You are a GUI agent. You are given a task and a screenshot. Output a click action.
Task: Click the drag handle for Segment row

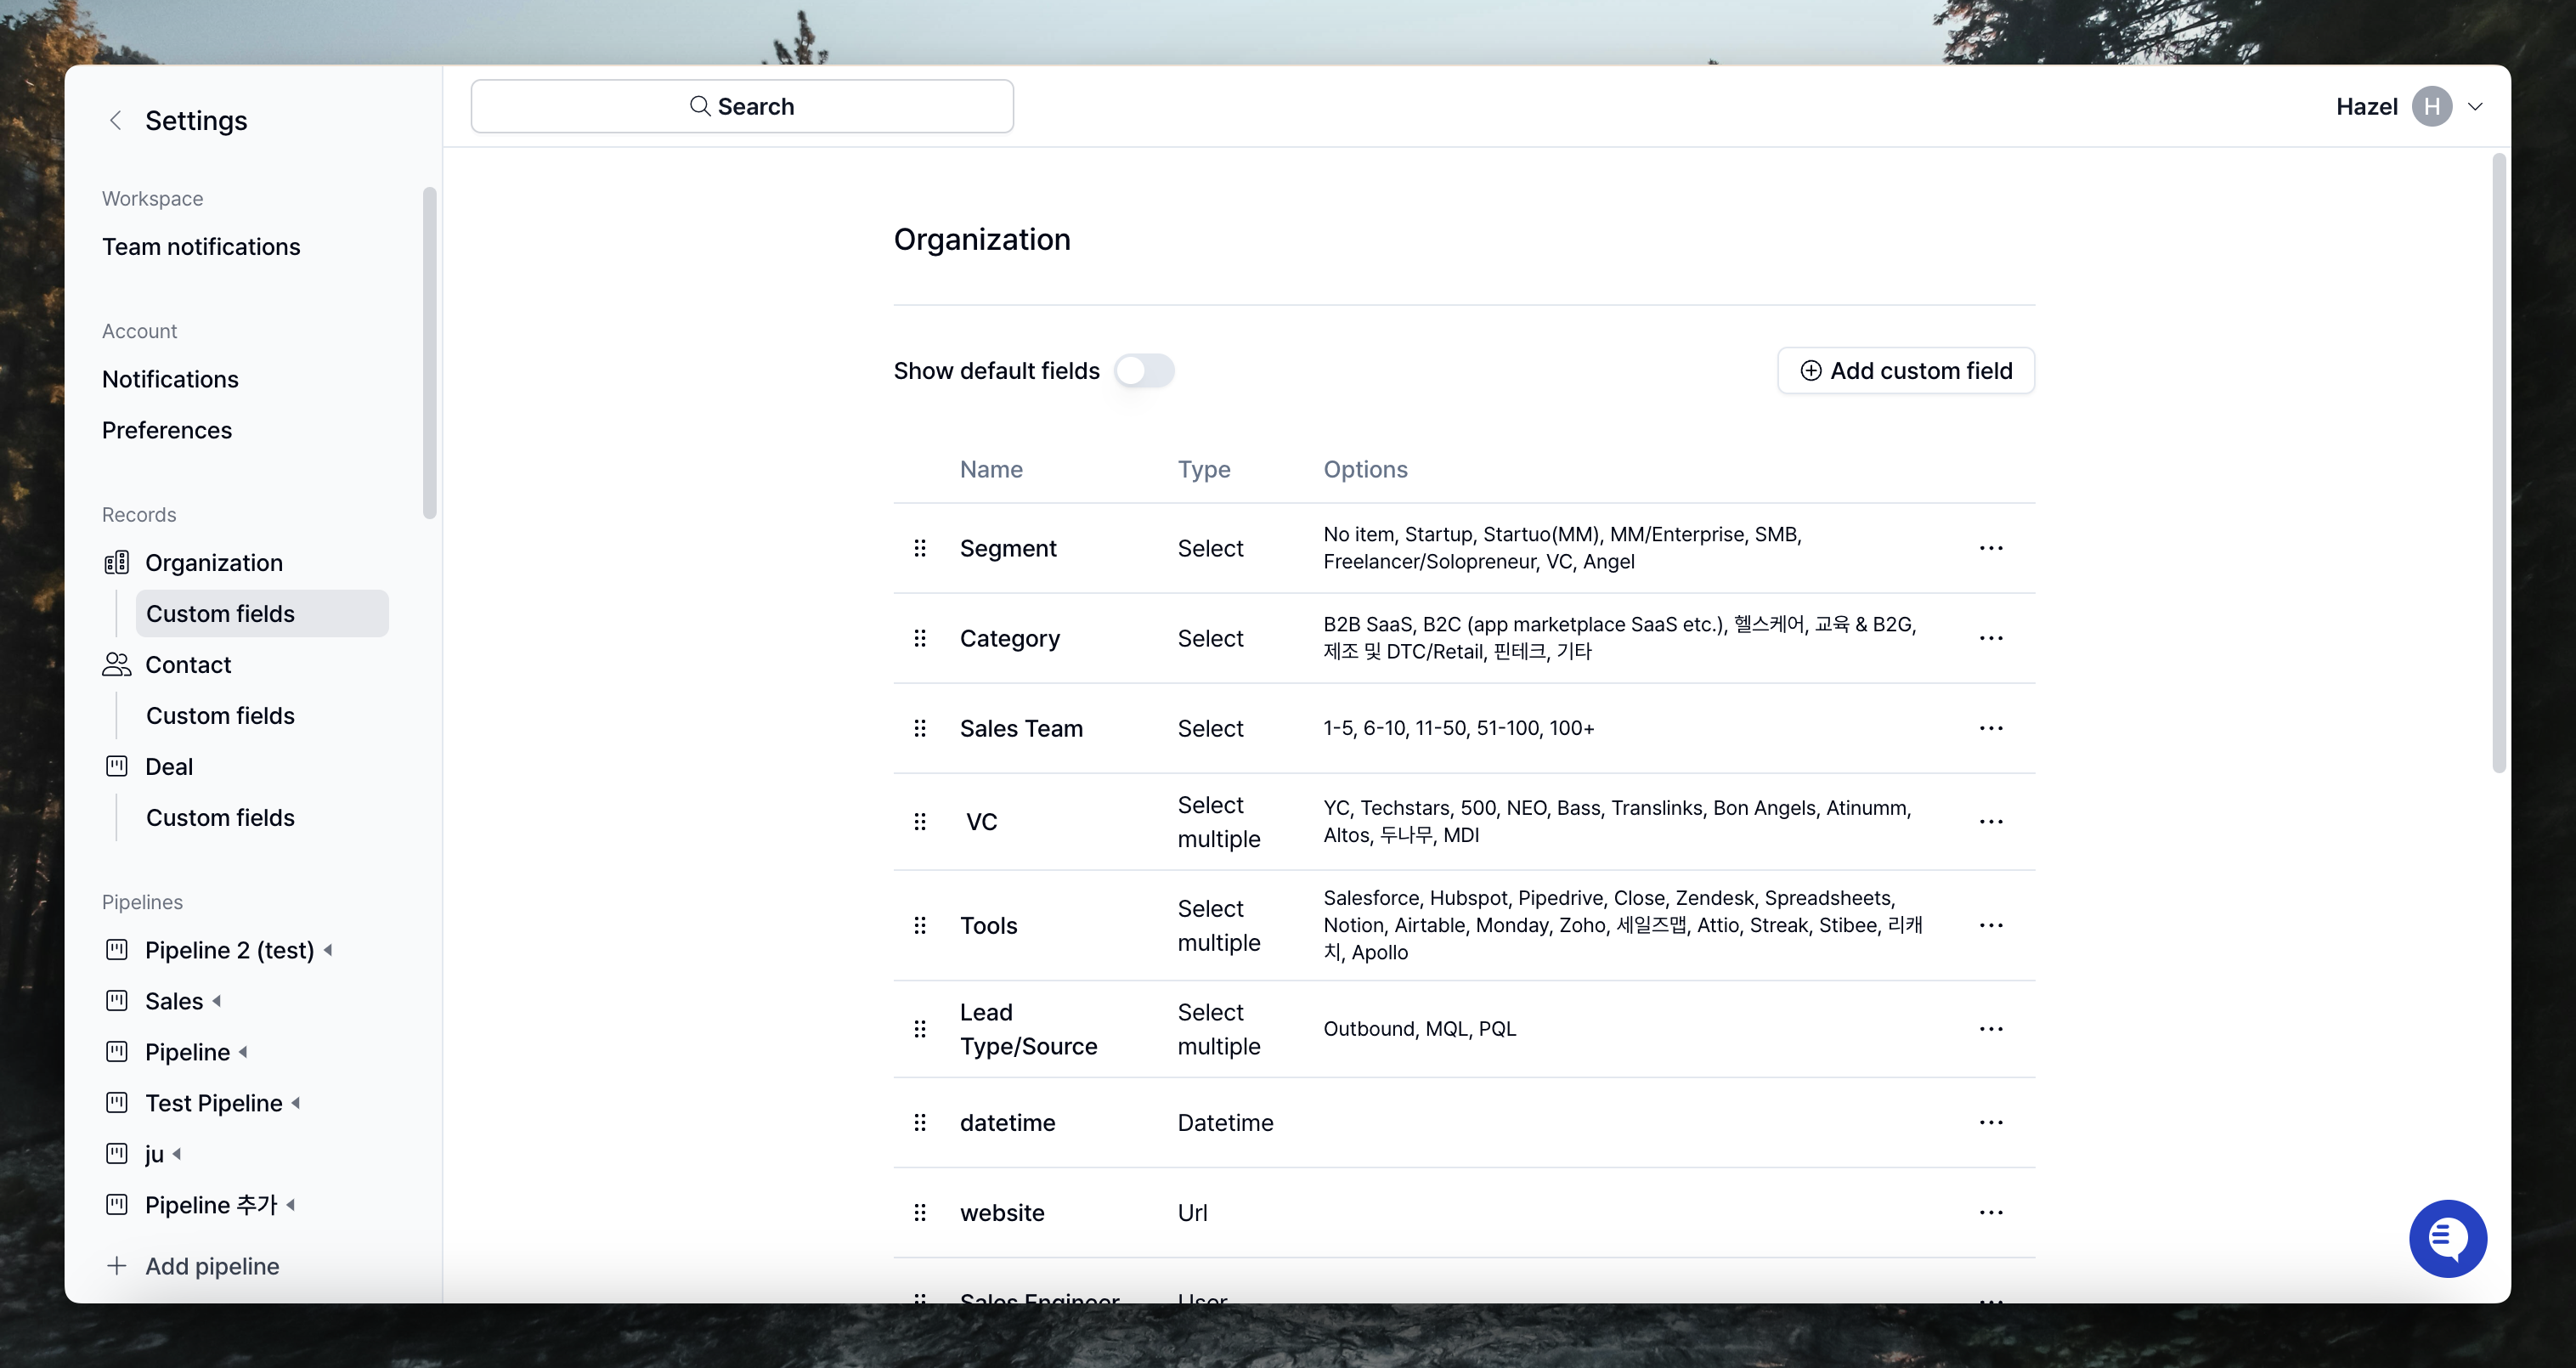point(920,548)
